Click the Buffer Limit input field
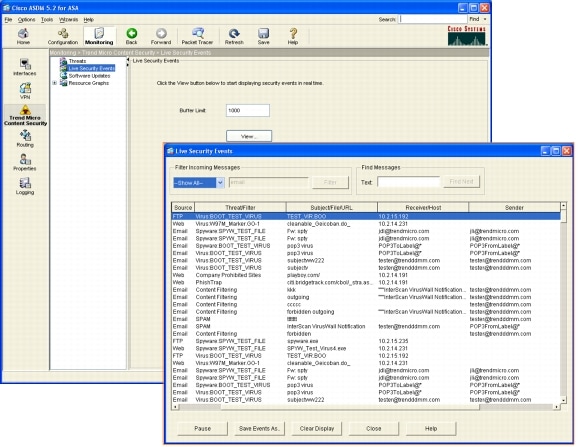 click(x=248, y=111)
